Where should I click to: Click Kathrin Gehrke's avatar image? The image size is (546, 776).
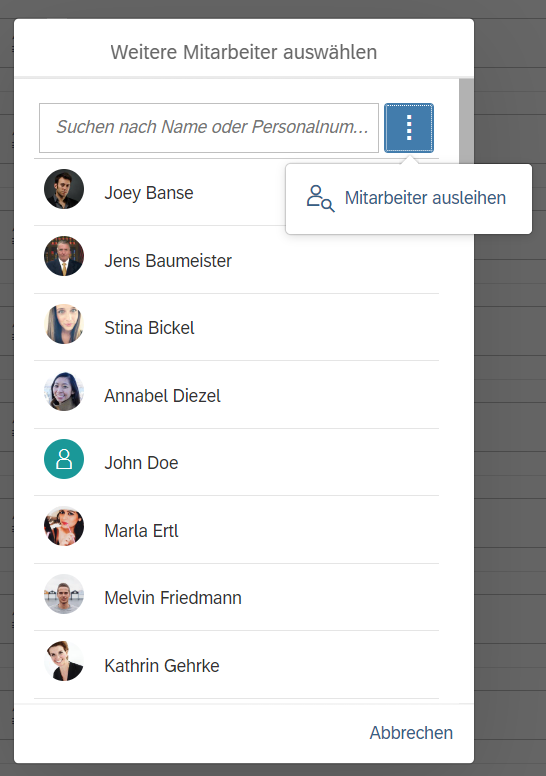point(64,661)
